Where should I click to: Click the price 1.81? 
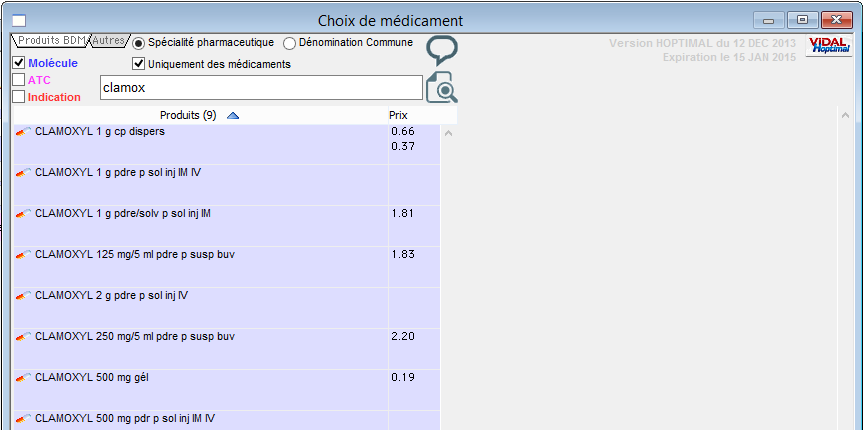(x=403, y=214)
